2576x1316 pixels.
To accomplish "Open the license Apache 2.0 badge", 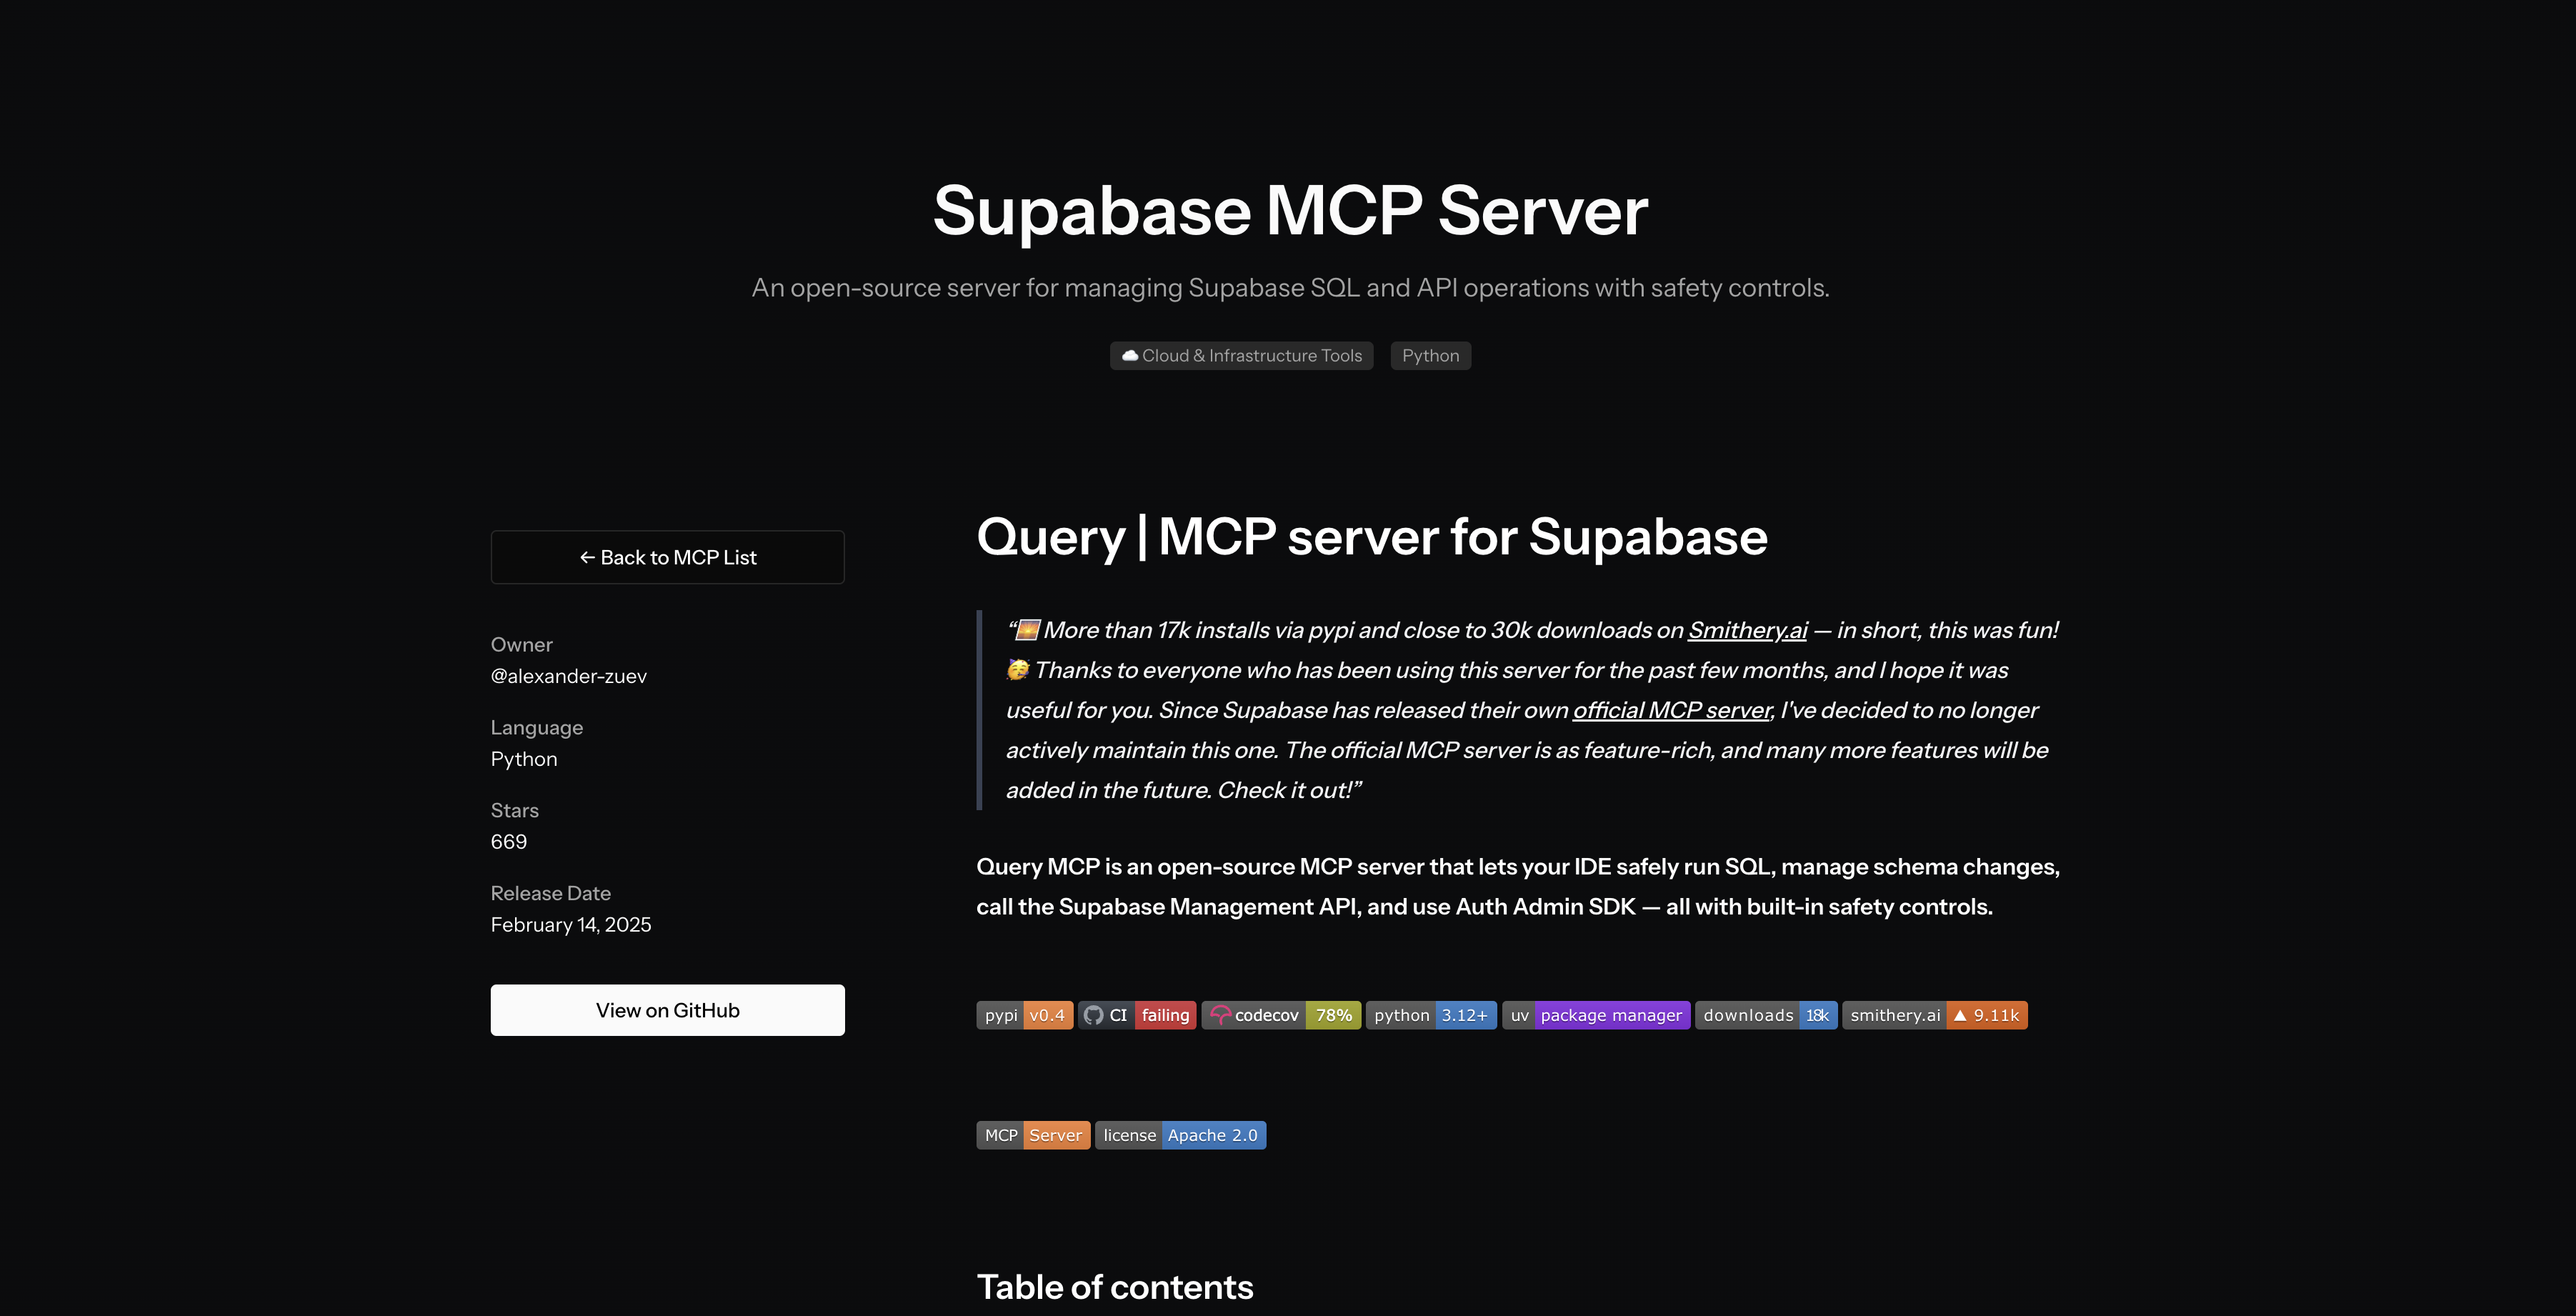I will tap(1180, 1135).
